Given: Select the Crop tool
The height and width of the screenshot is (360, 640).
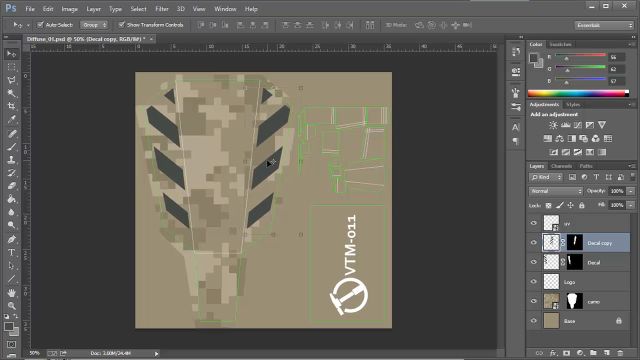Looking at the screenshot, I should click(11, 106).
